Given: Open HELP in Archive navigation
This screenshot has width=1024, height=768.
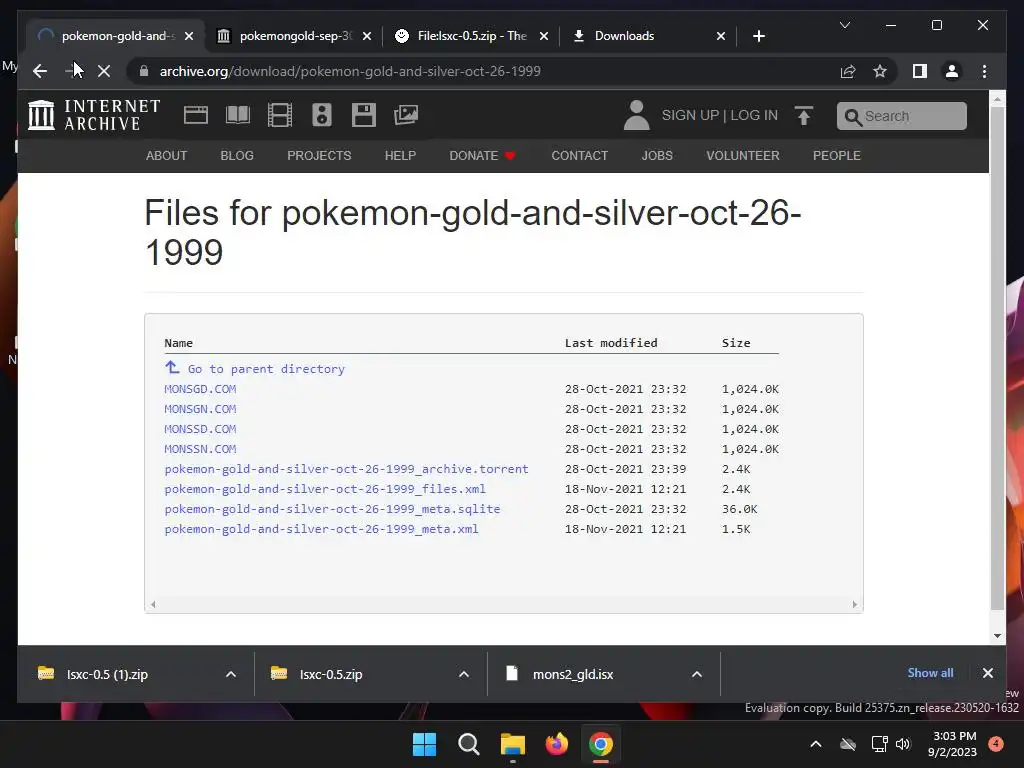Looking at the screenshot, I should click(400, 155).
